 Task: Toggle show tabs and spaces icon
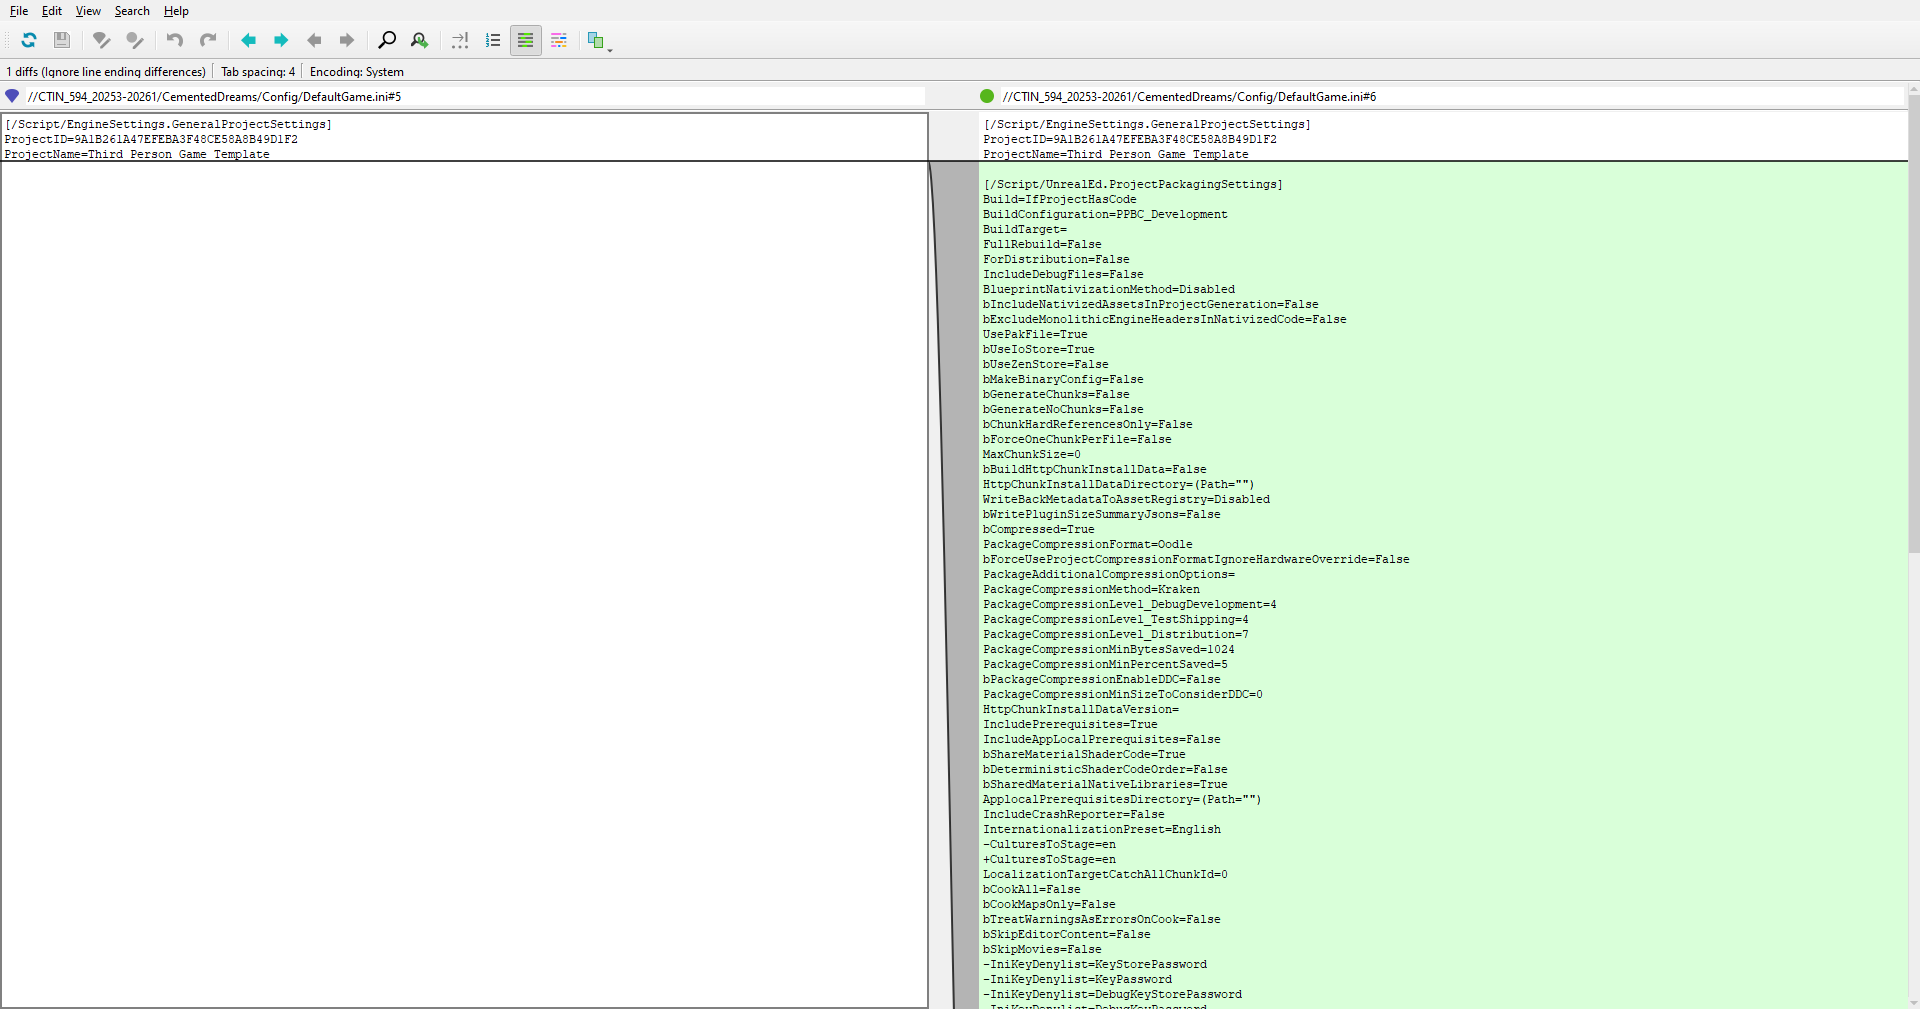(460, 40)
